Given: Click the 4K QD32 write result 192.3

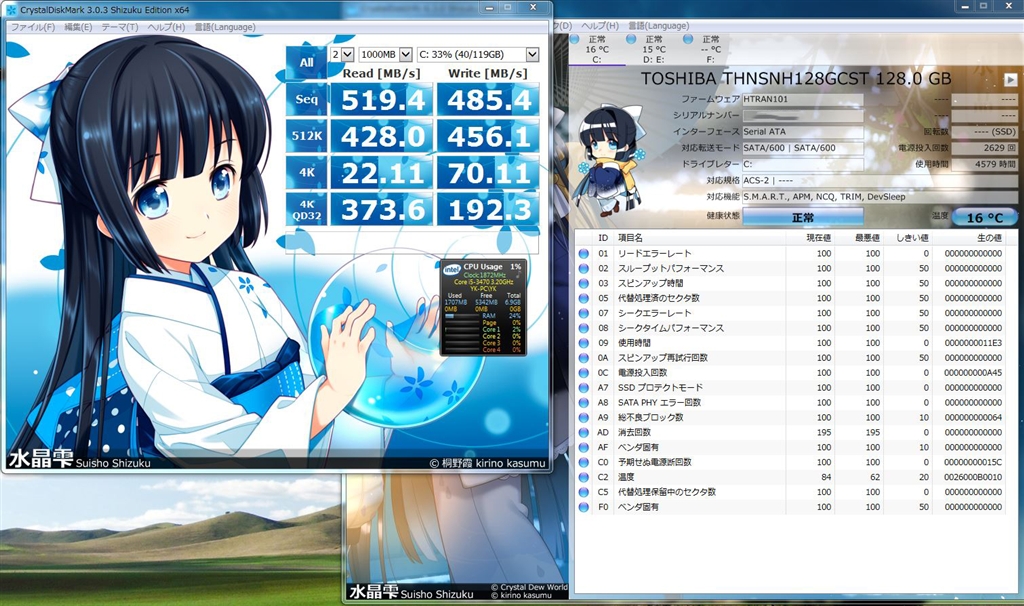Looking at the screenshot, I should click(x=488, y=209).
